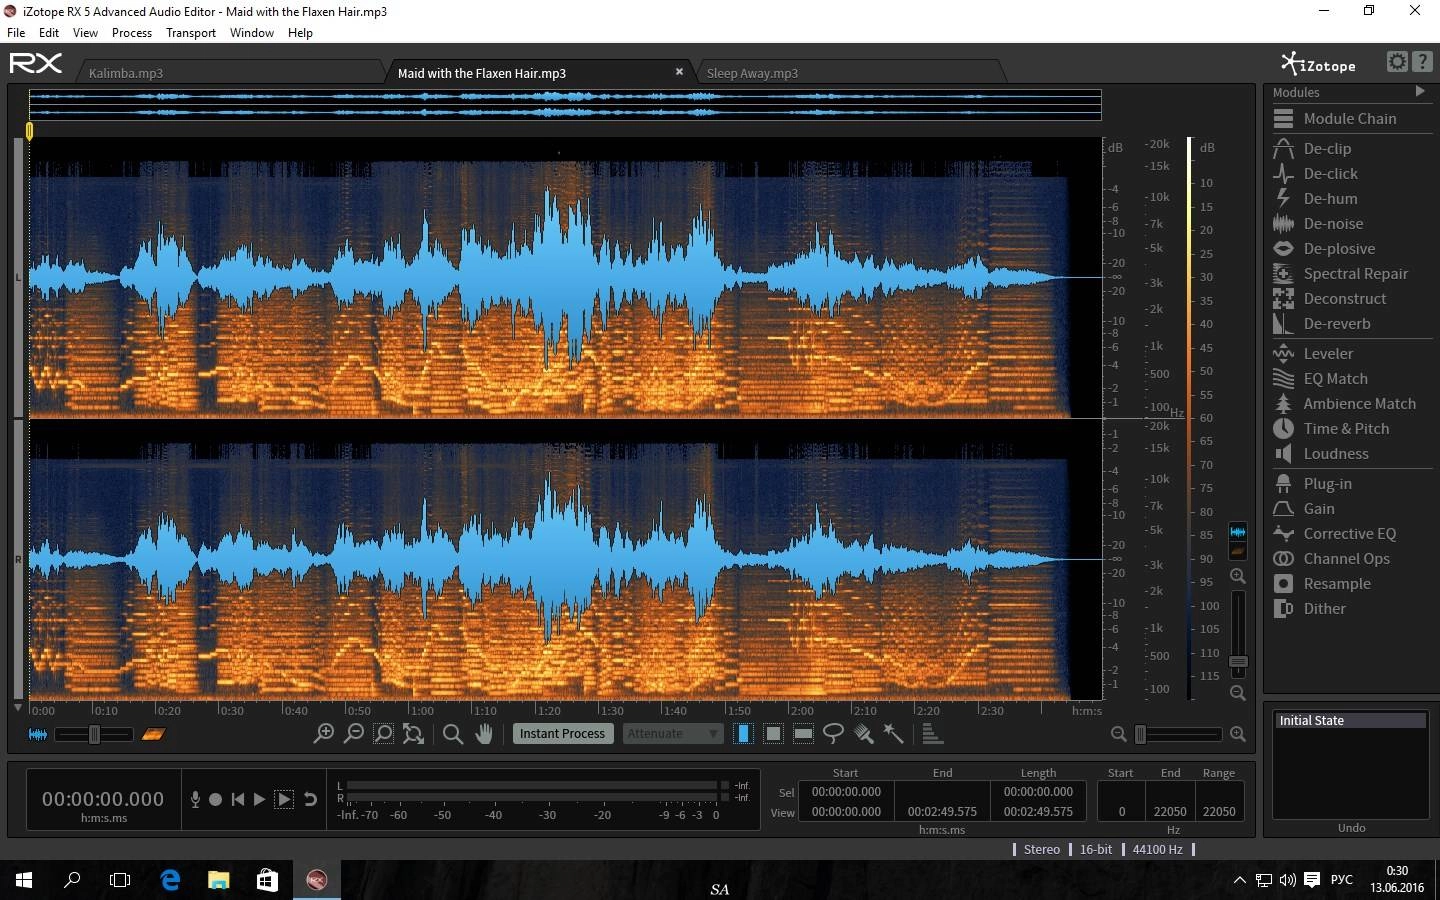
Task: Open the Corrective EQ module
Action: pyautogui.click(x=1350, y=533)
